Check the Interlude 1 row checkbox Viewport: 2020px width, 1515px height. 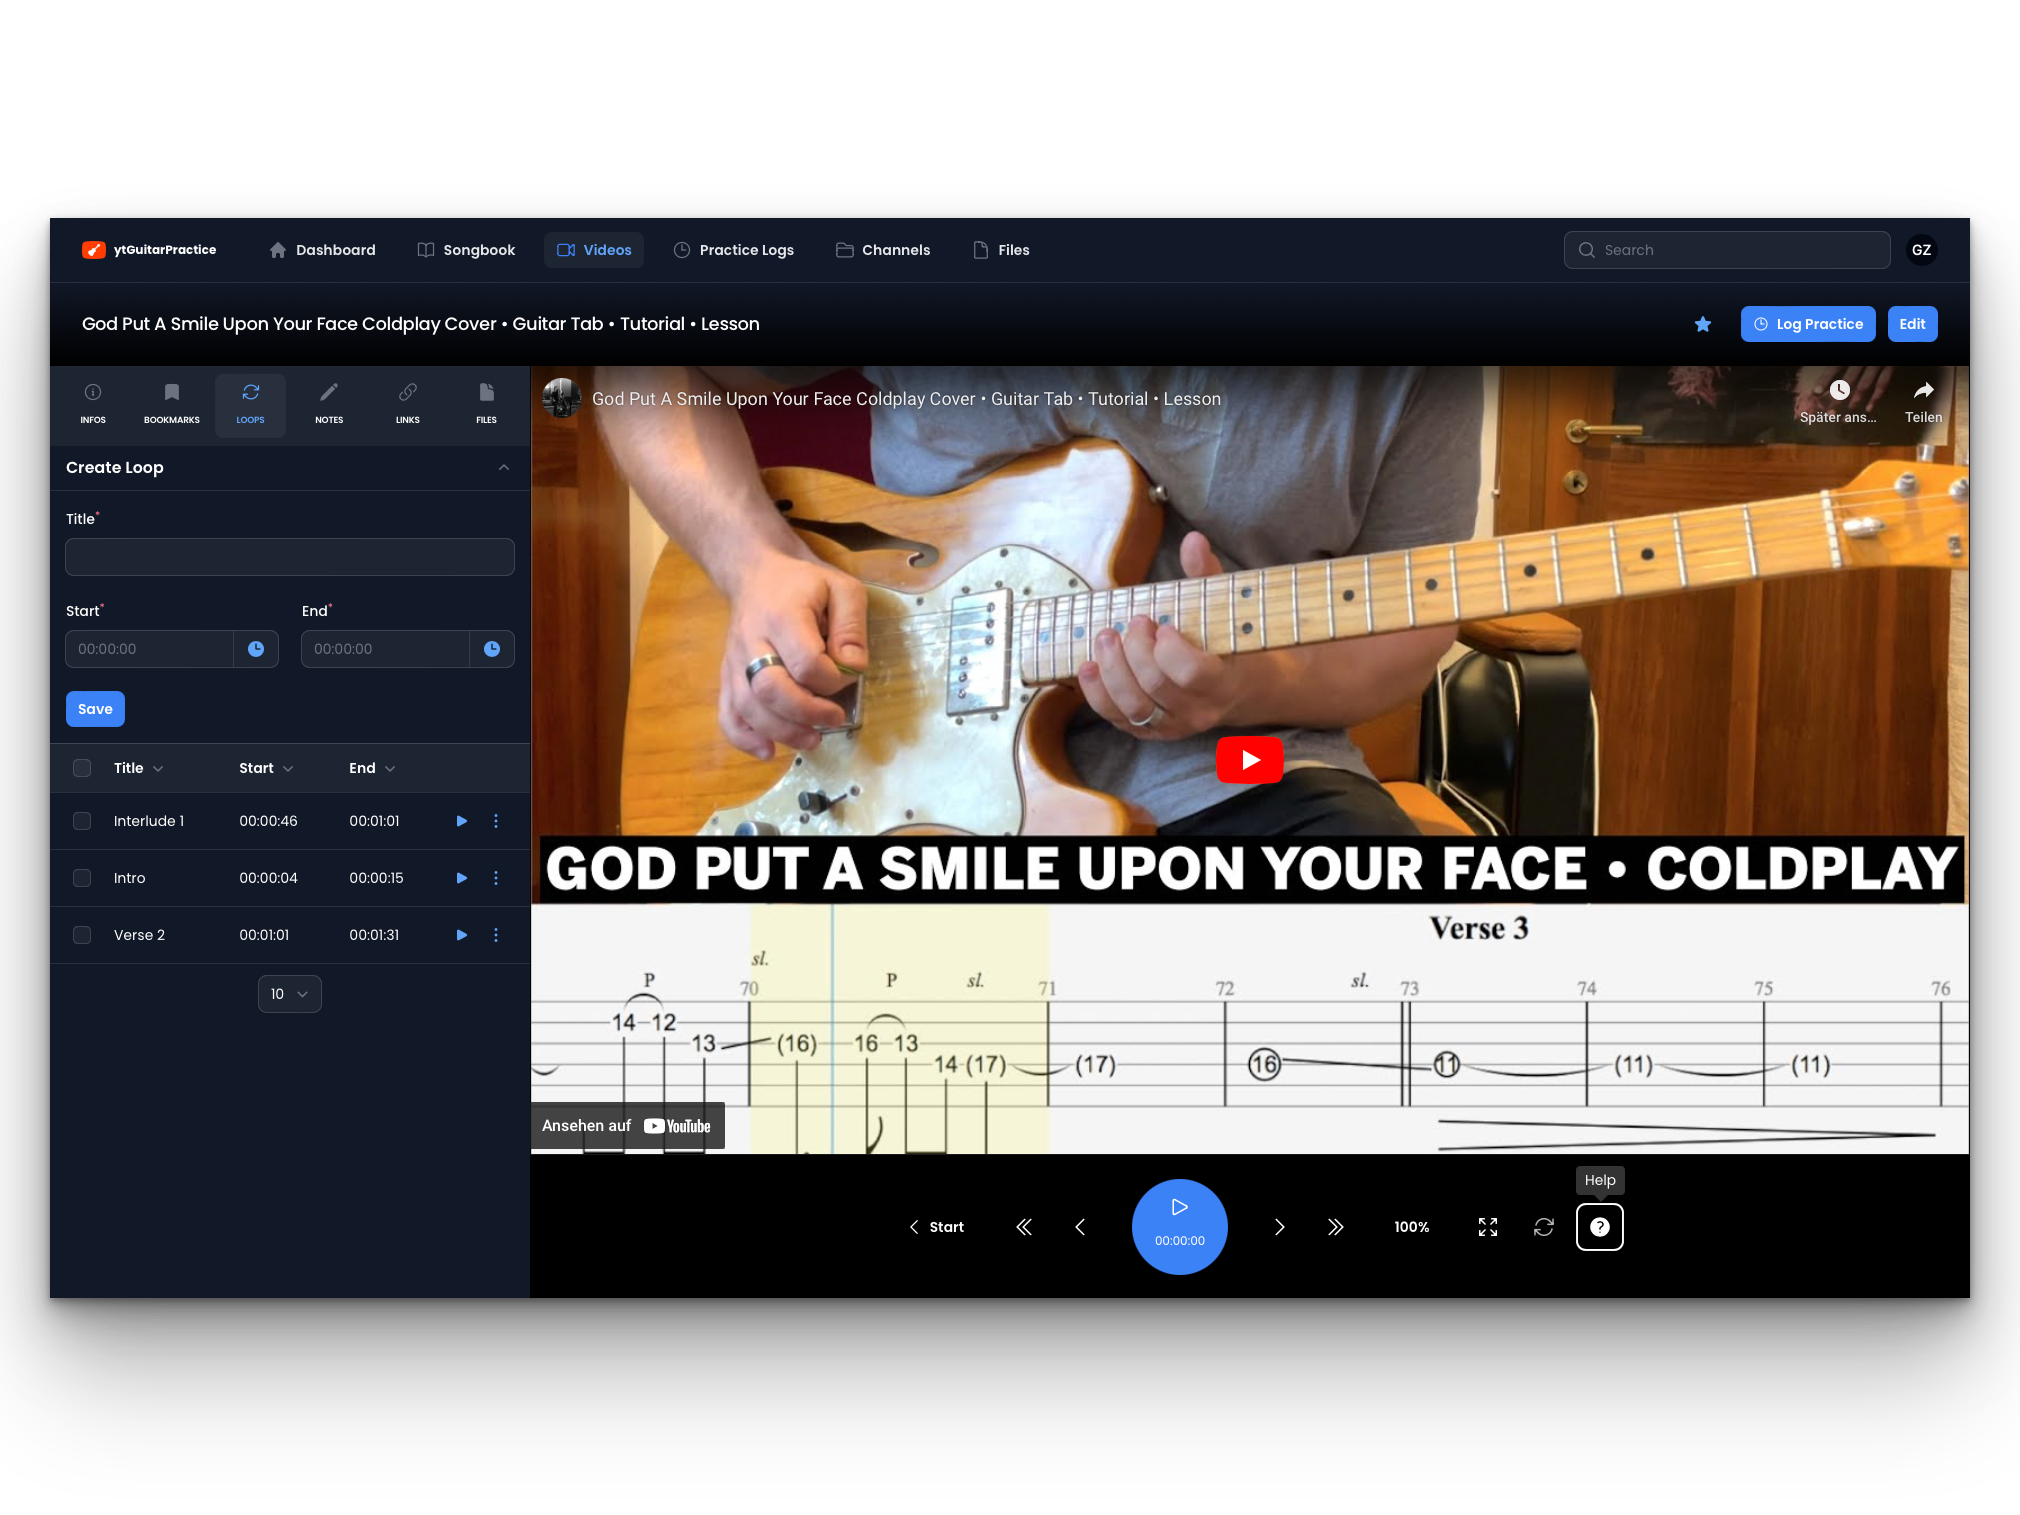click(x=82, y=820)
